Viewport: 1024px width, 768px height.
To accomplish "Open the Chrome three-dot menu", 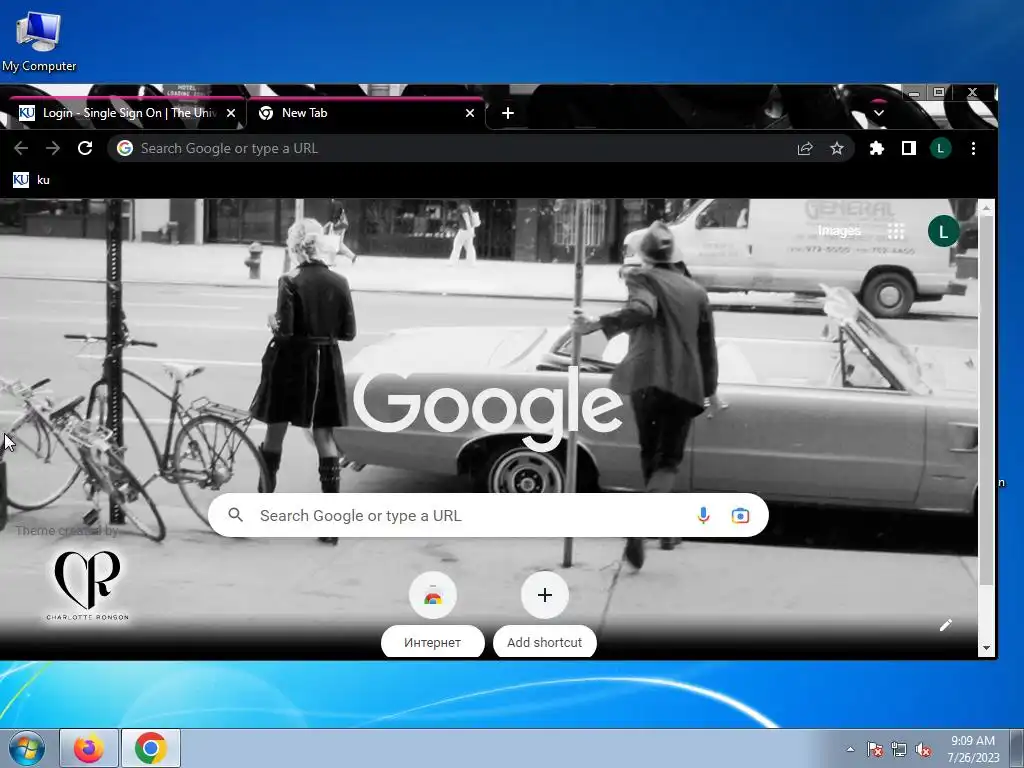I will pos(973,148).
